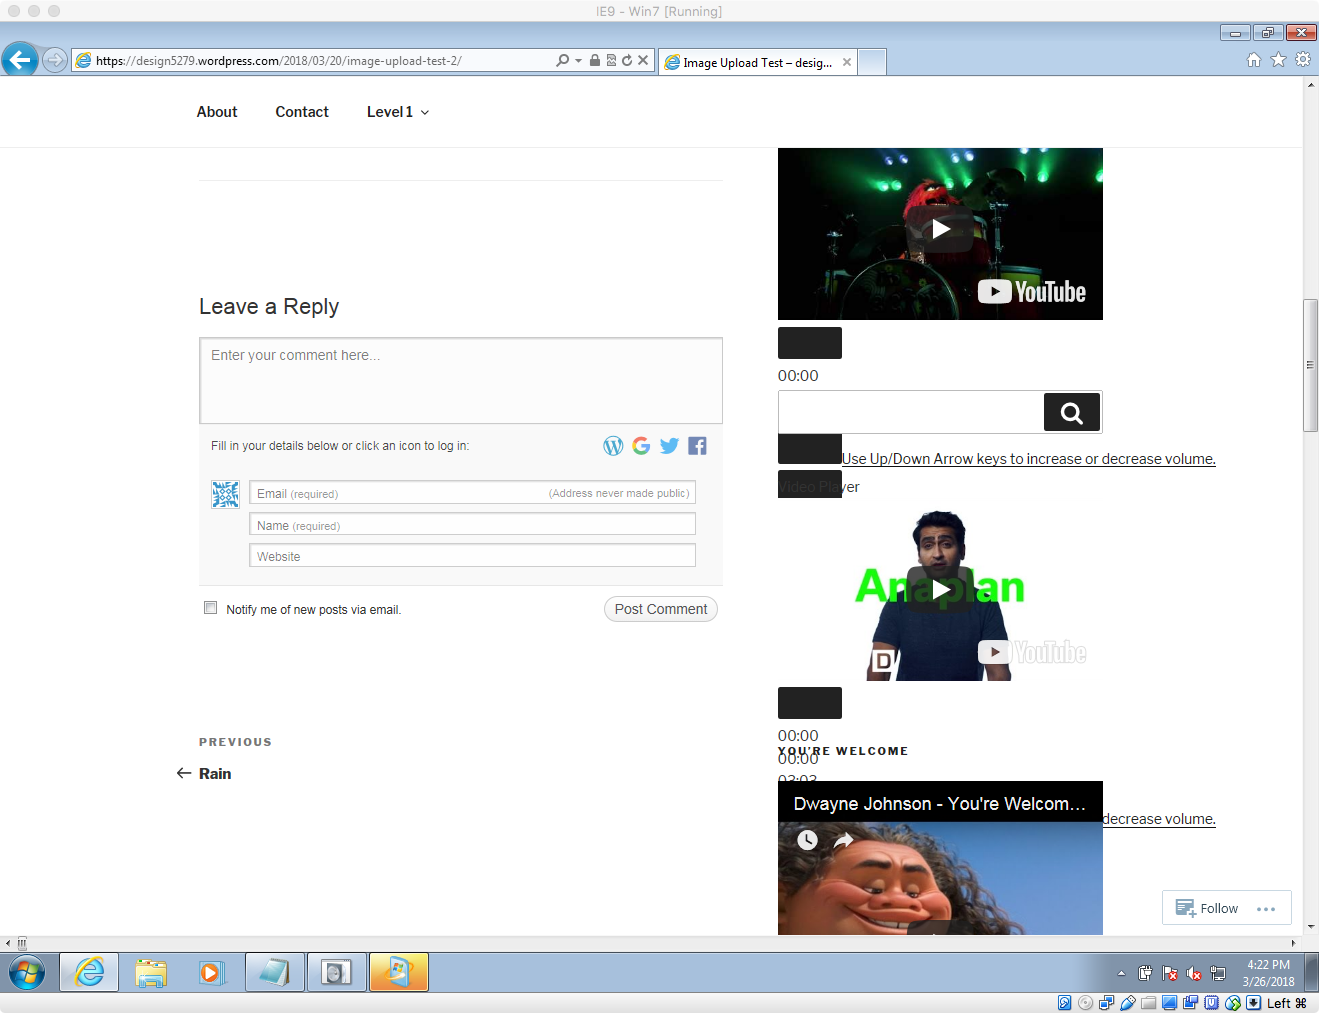Click the YouTube logo on the drummer video
This screenshot has height=1013, width=1319.
1032,292
